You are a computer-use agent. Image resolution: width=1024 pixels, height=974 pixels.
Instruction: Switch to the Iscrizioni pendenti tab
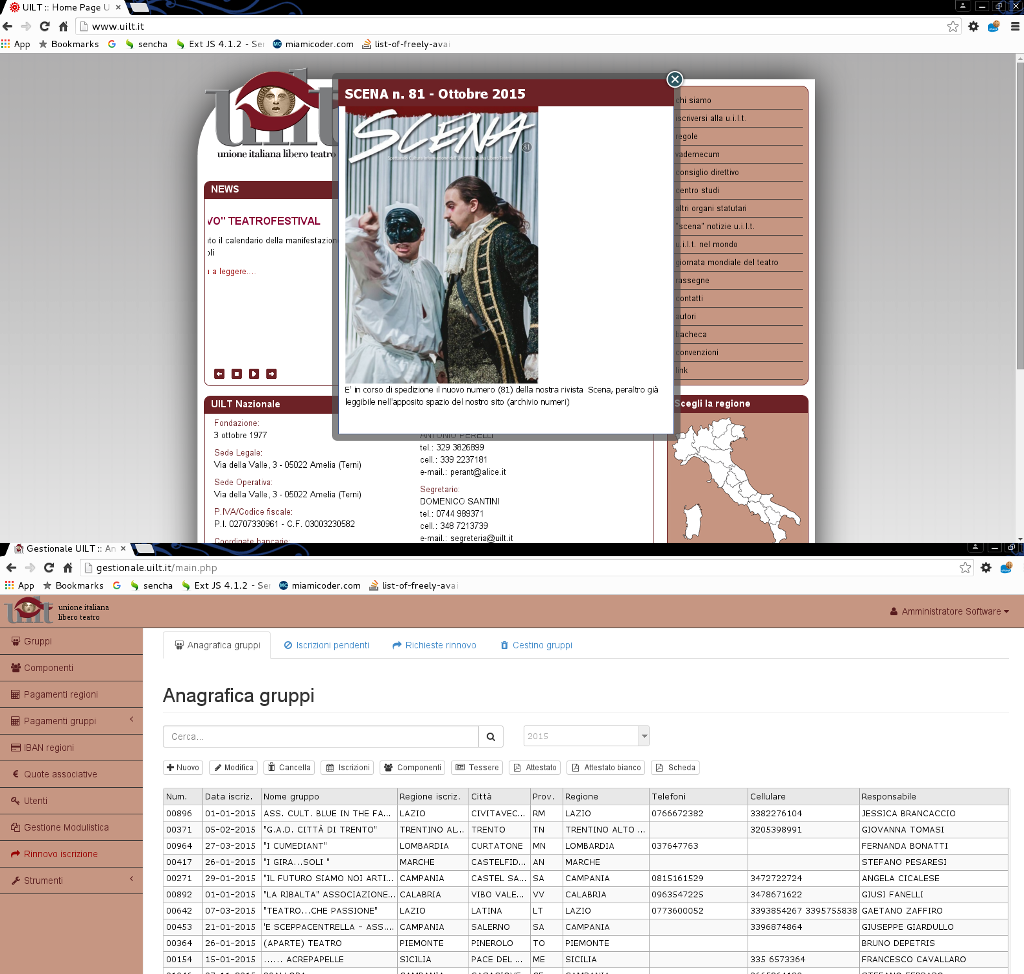point(327,645)
